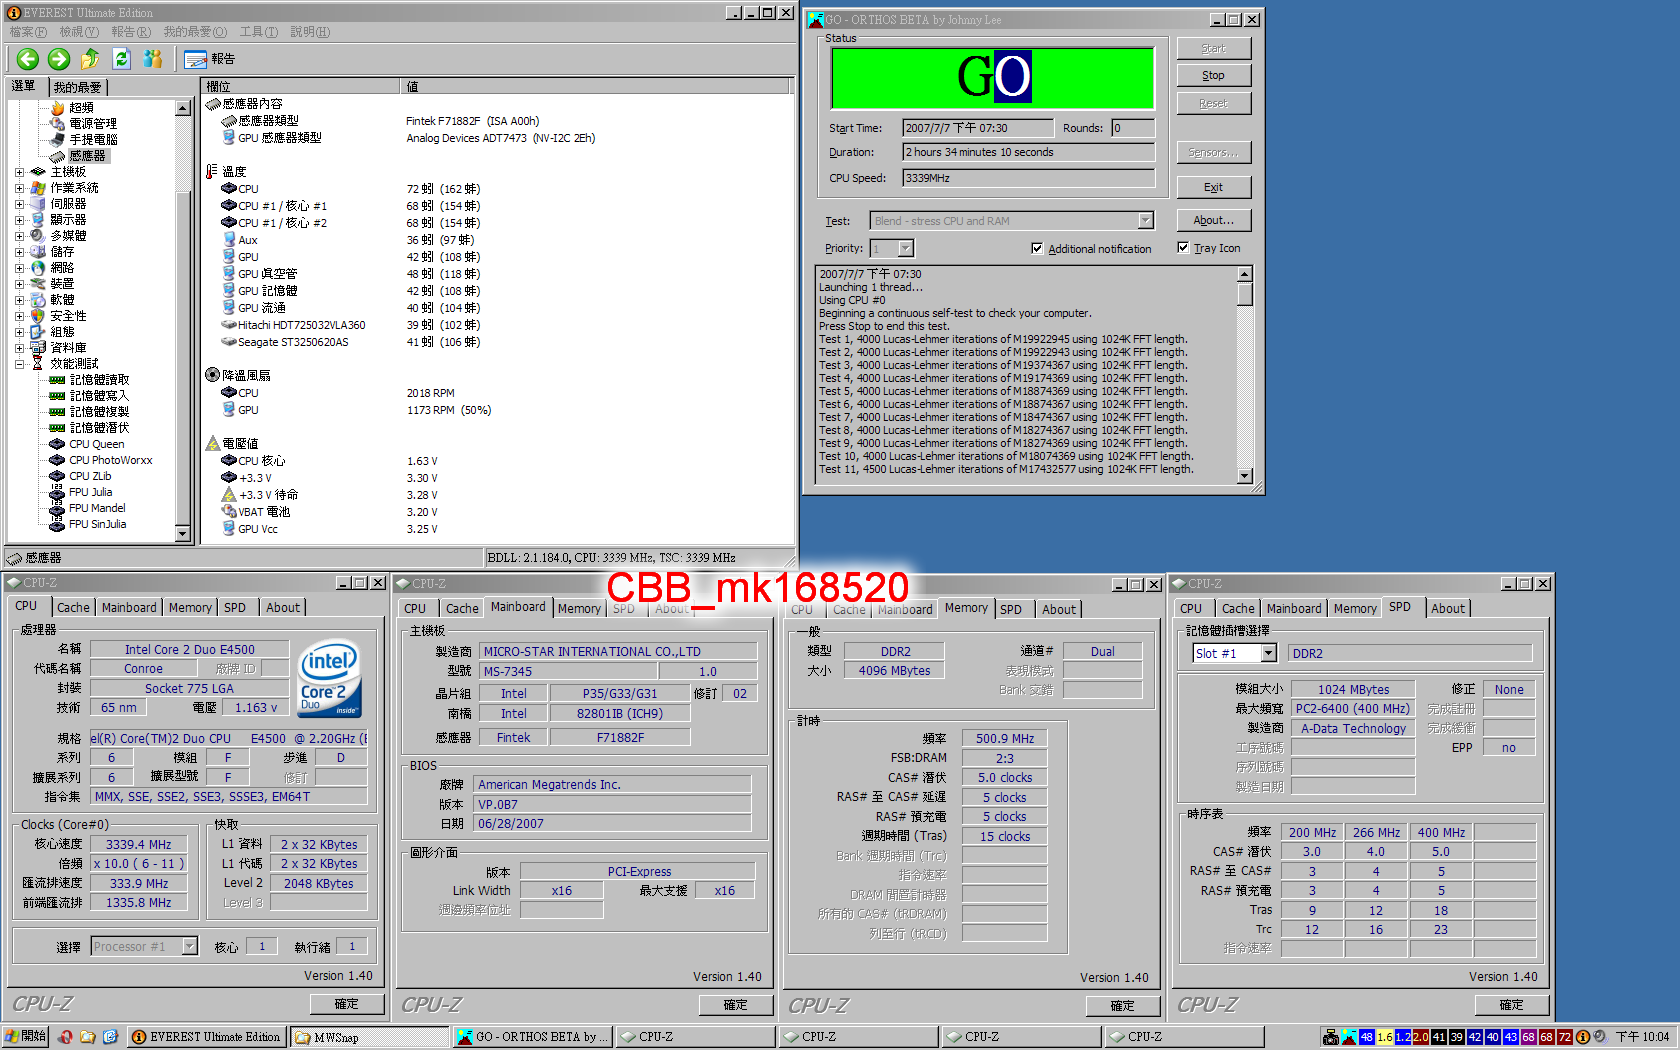Toggle the Additional notification checkbox
Viewport: 1680px width, 1050px height.
[1037, 248]
